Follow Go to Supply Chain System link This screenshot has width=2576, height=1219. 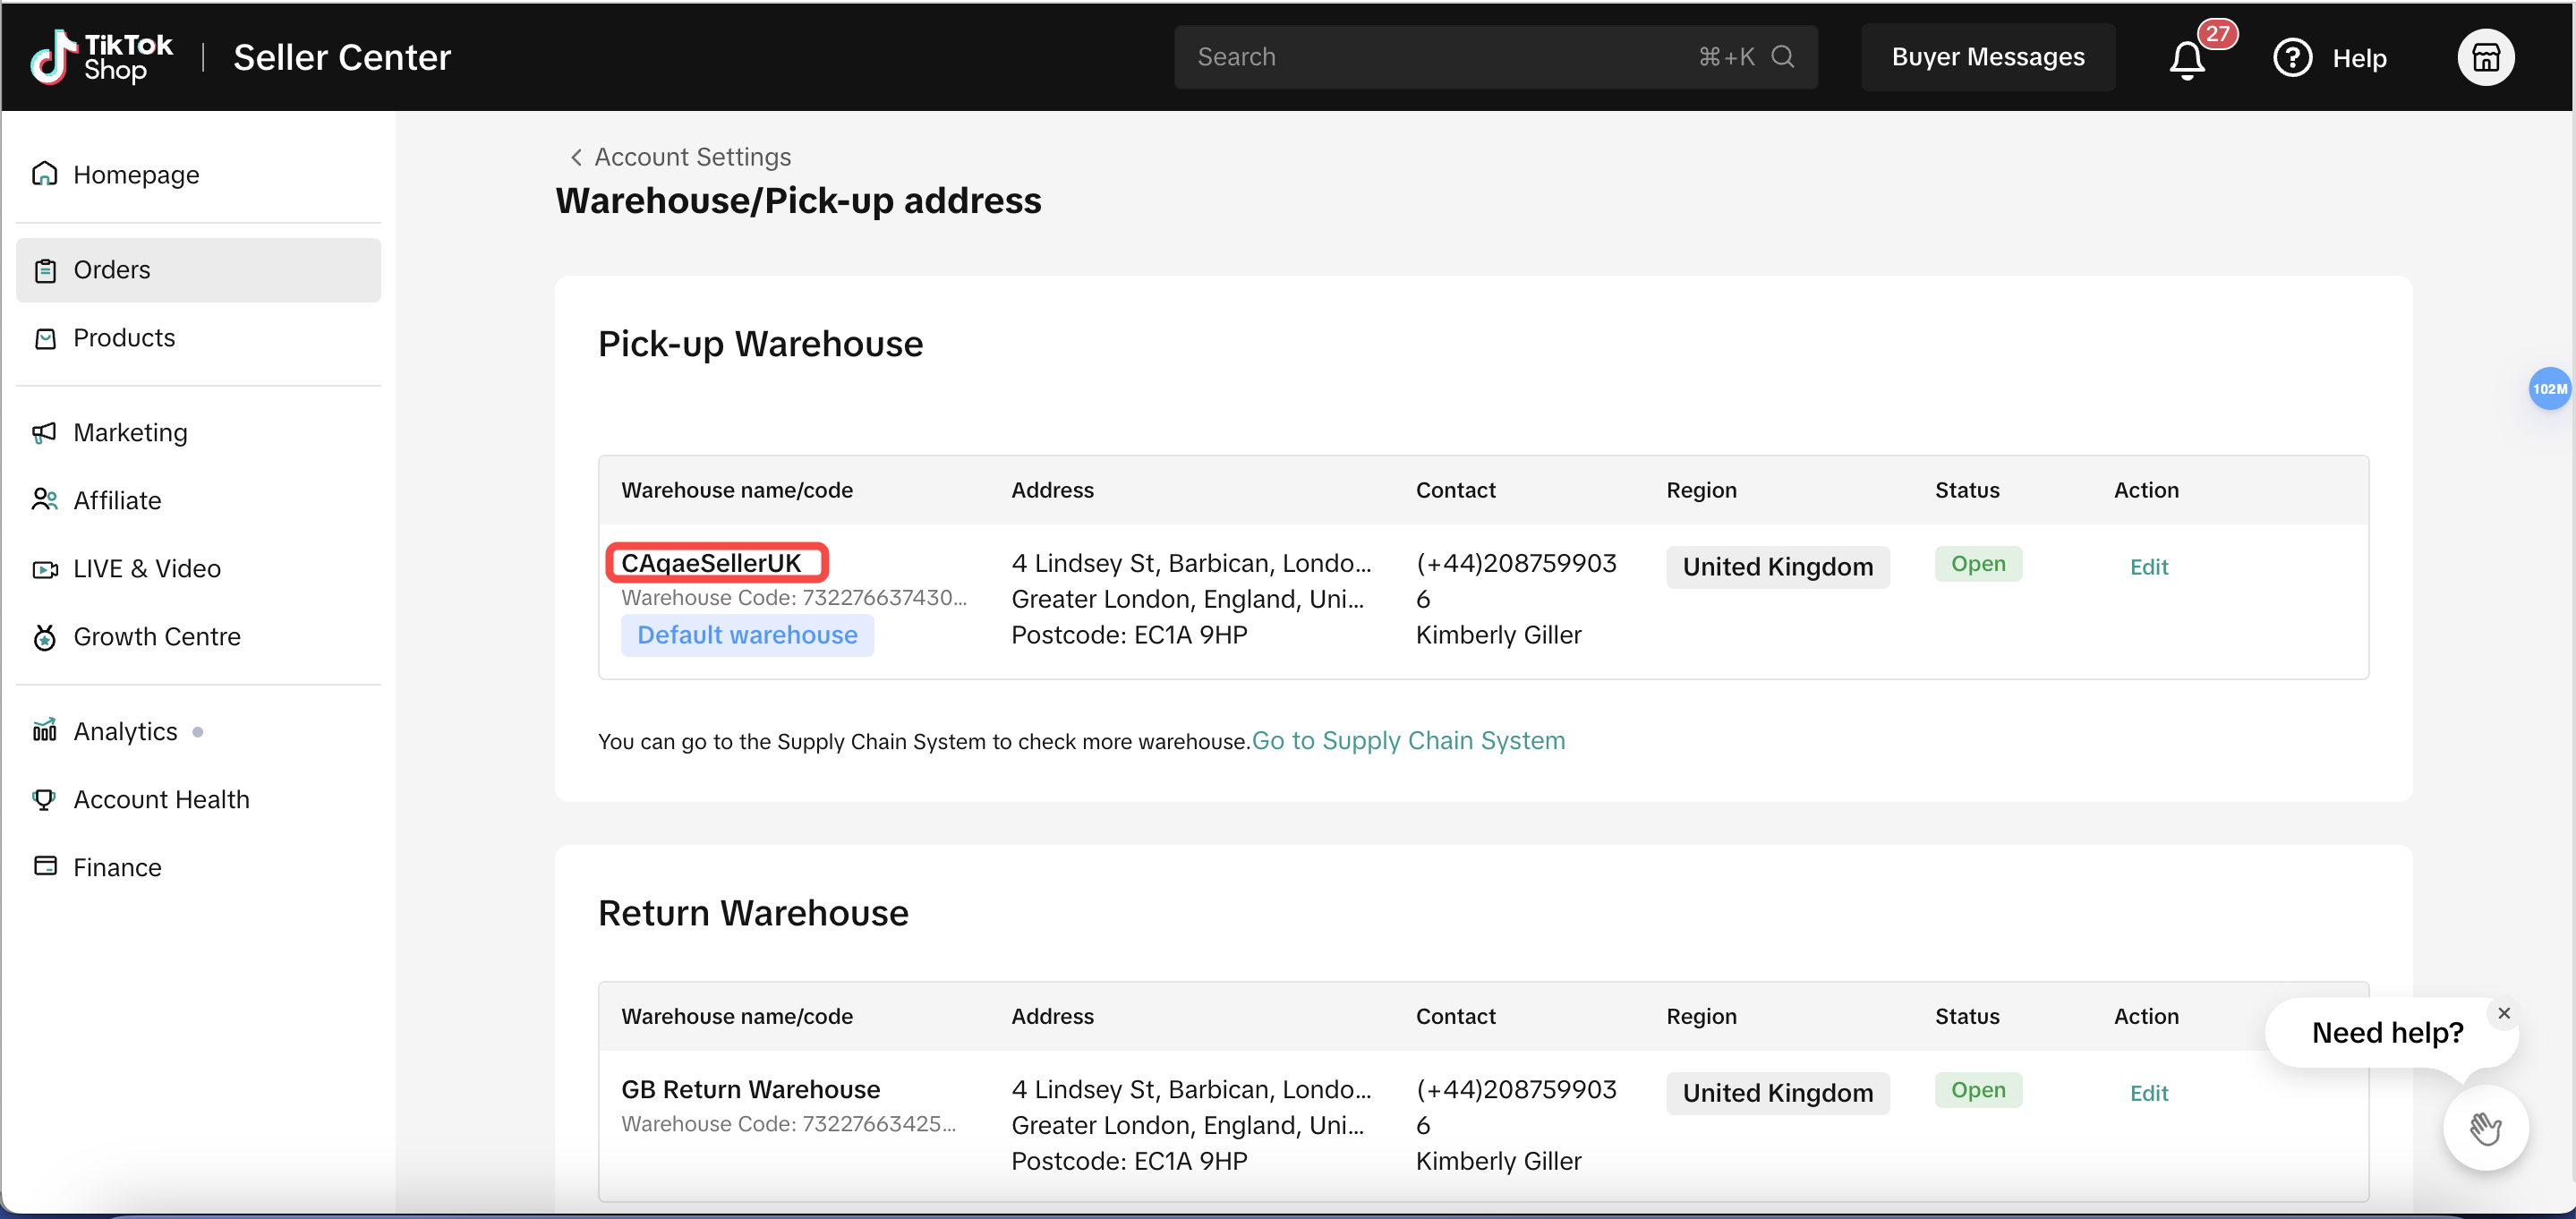[x=1408, y=741]
